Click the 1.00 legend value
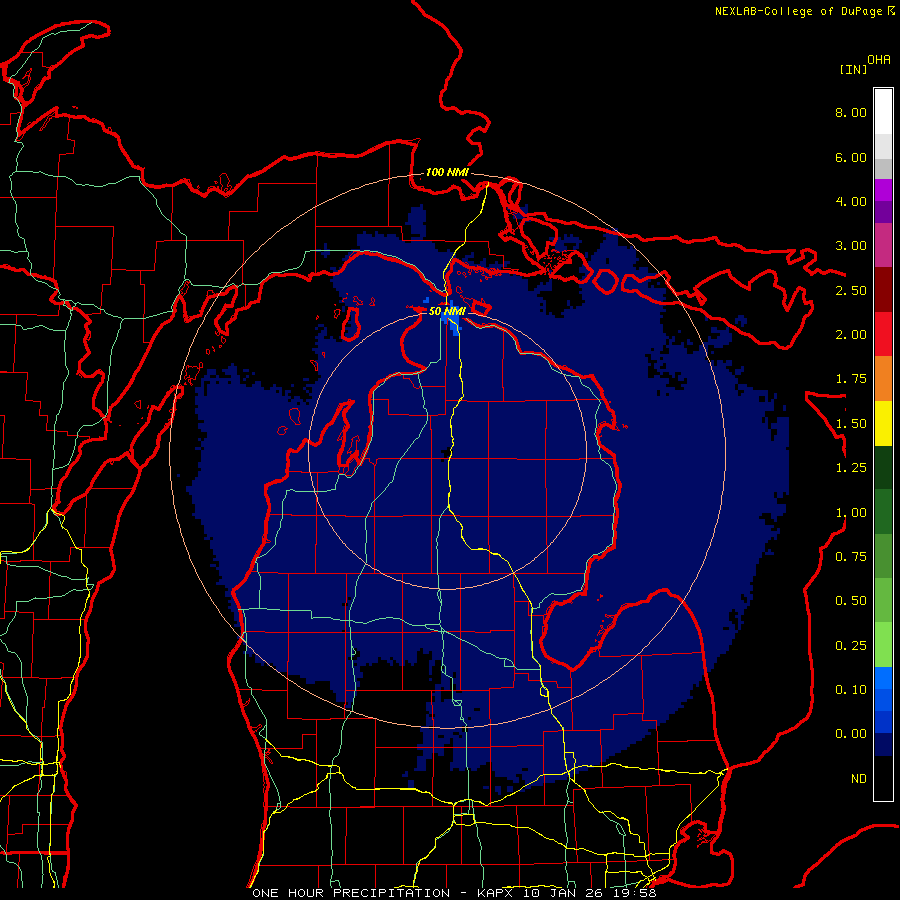This screenshot has height=900, width=900. pos(851,513)
